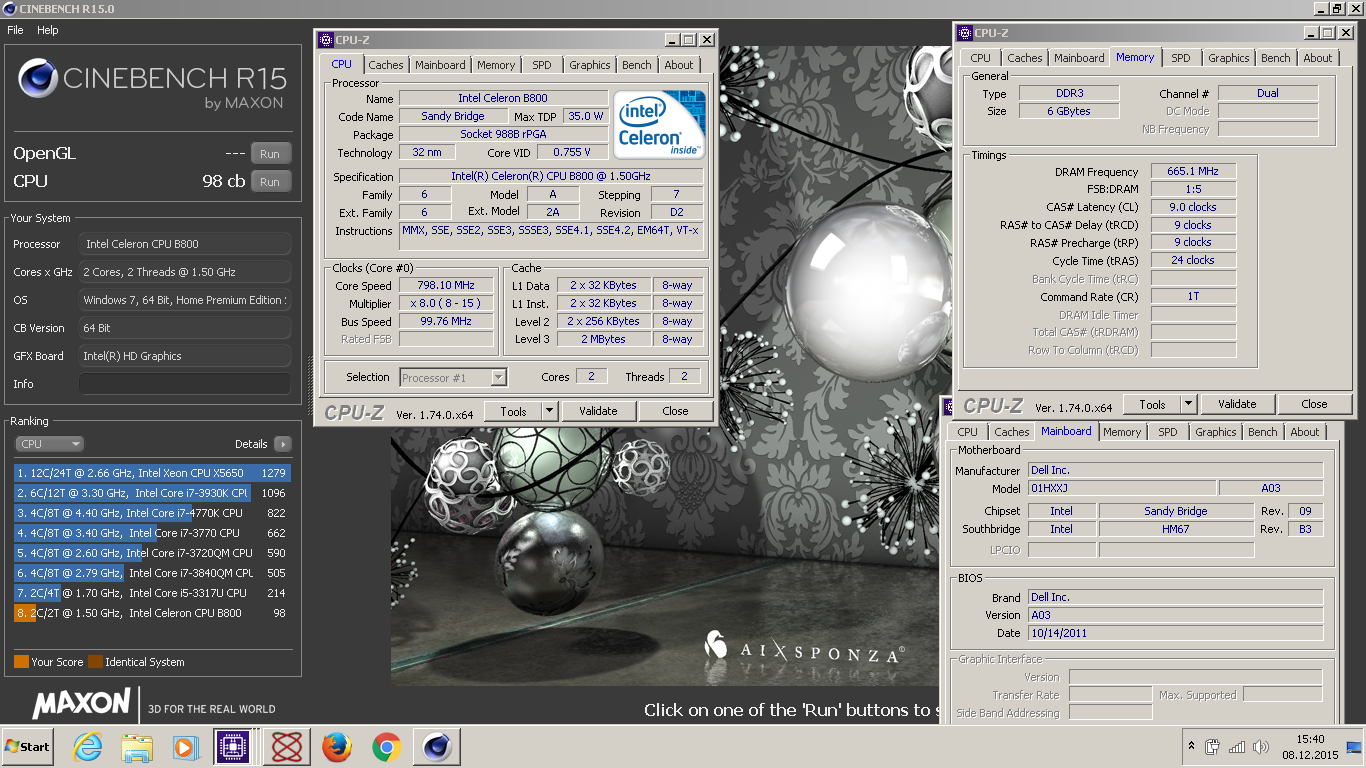1366x768 pixels.
Task: Open the Help menu in Cinebench
Action: point(48,30)
